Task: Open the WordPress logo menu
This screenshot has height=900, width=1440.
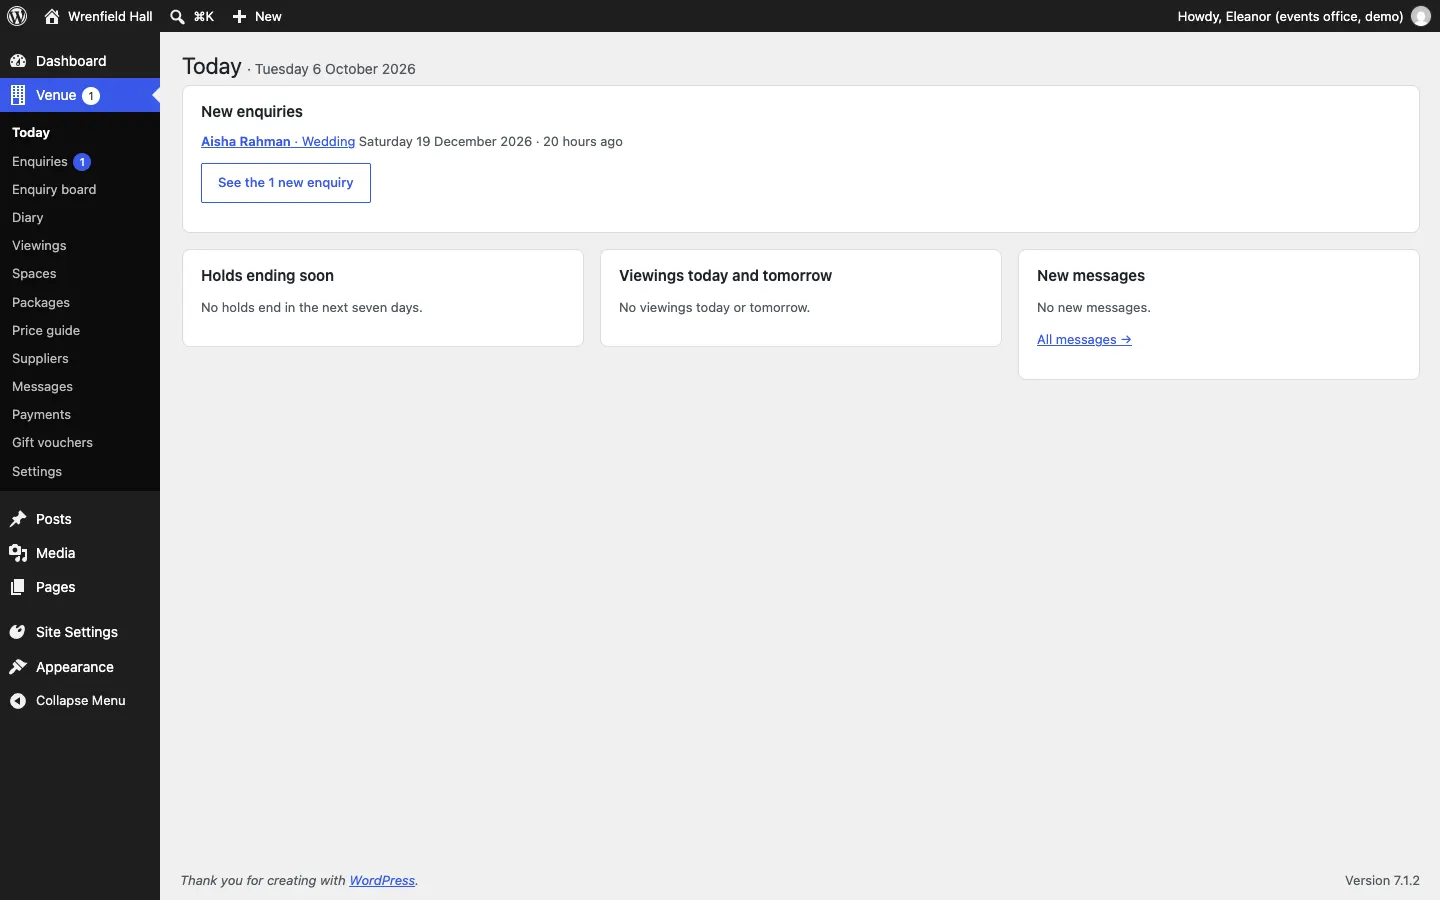Action: (18, 16)
